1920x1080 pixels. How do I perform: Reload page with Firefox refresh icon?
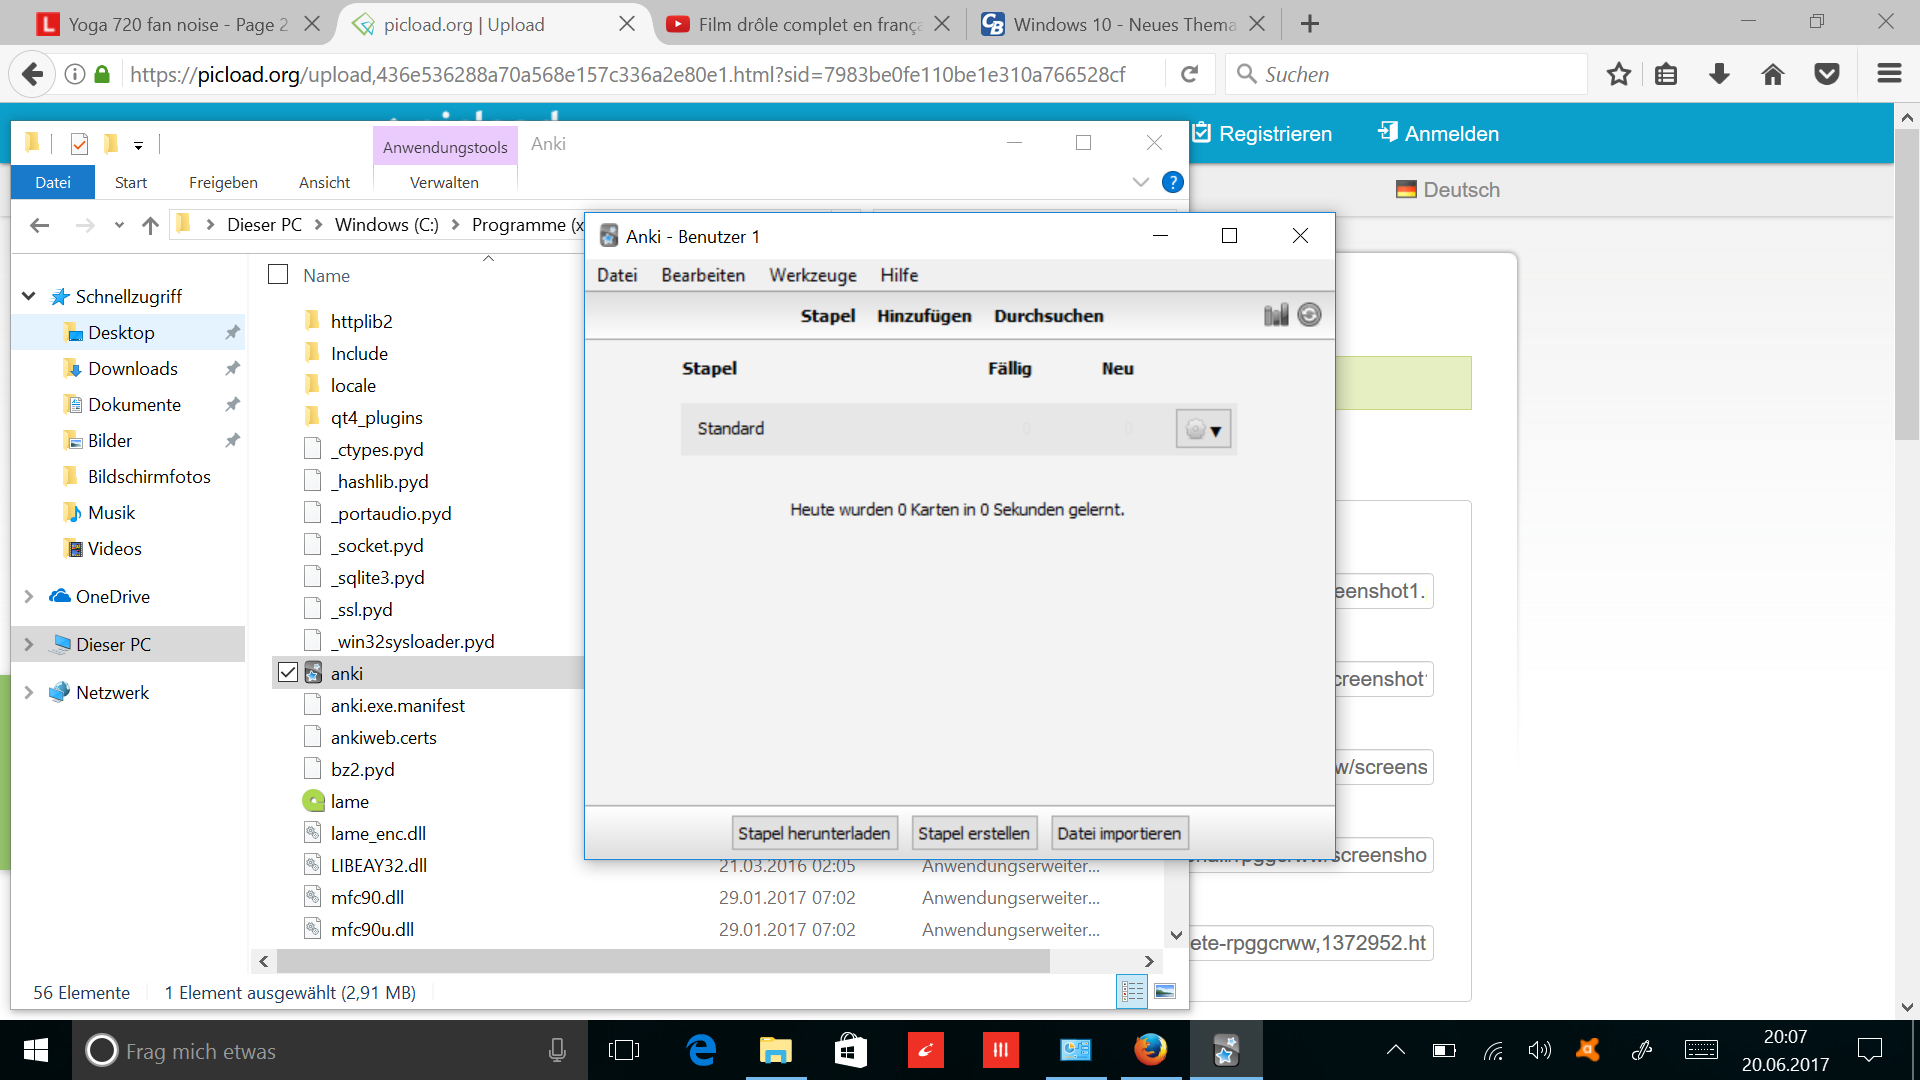pyautogui.click(x=1189, y=74)
